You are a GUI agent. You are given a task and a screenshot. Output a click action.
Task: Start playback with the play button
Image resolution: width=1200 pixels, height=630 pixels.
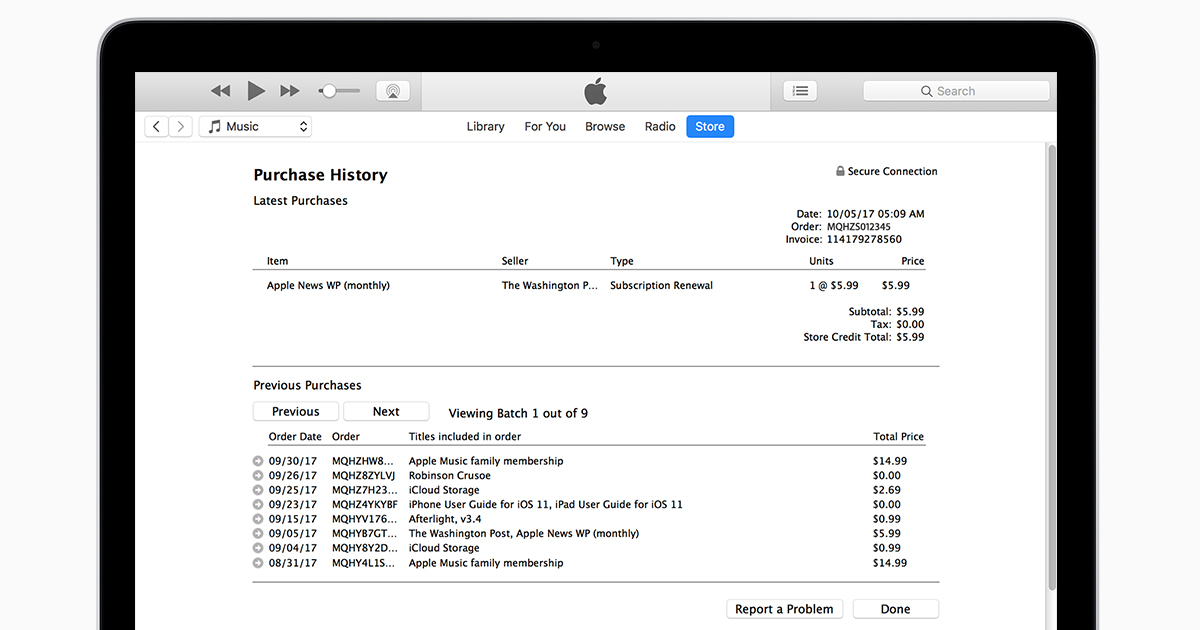coord(256,91)
